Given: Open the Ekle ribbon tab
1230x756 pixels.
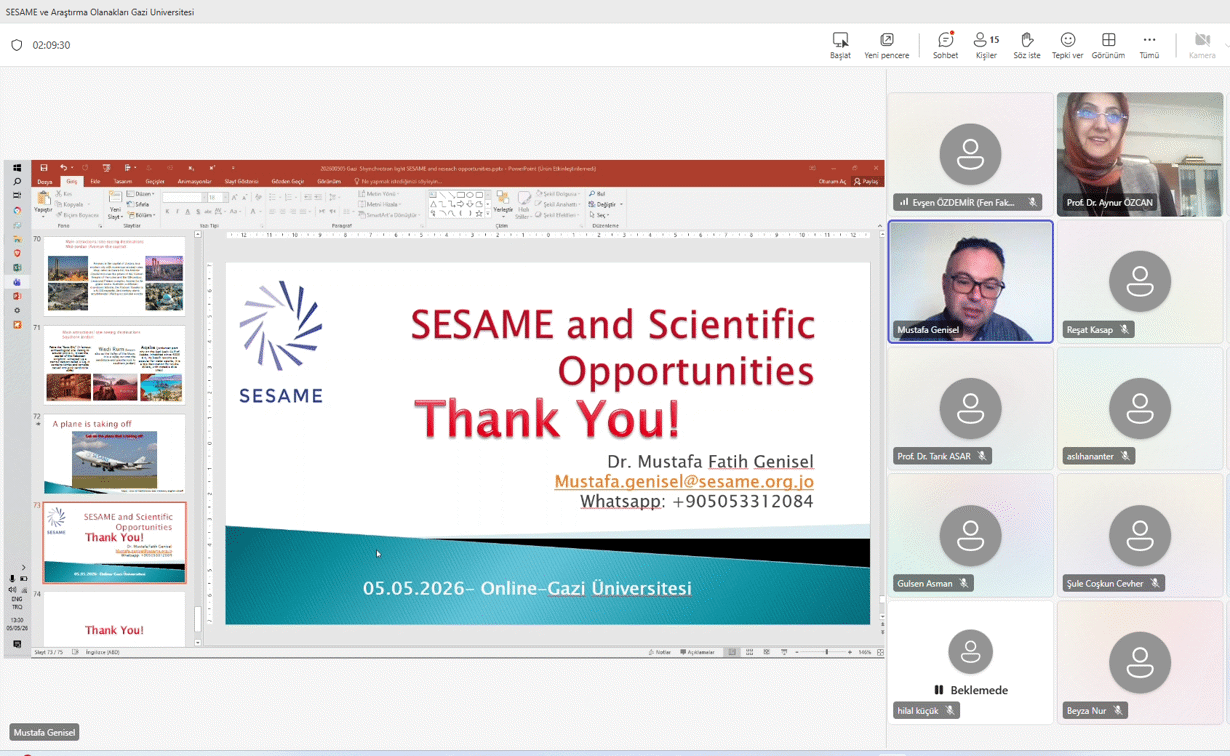Looking at the screenshot, I should tap(95, 182).
